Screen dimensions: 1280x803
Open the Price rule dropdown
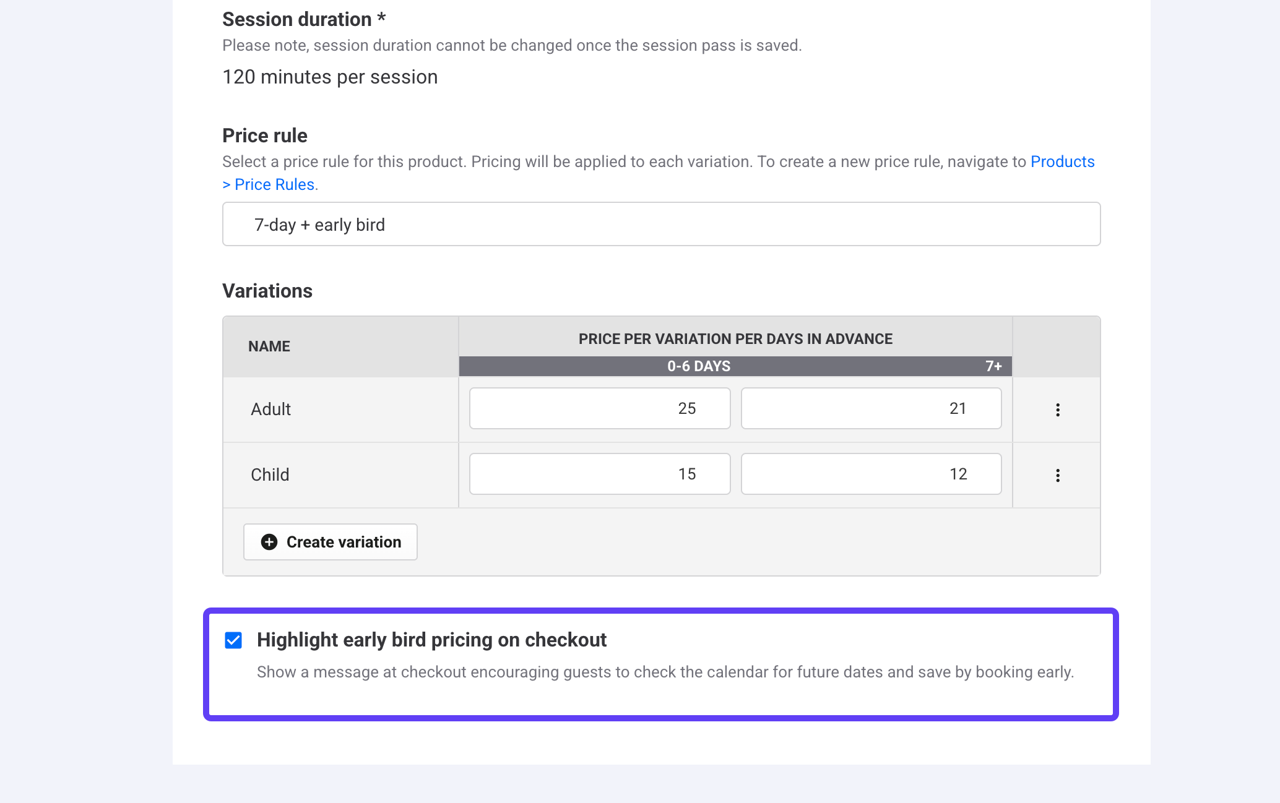coord(661,225)
